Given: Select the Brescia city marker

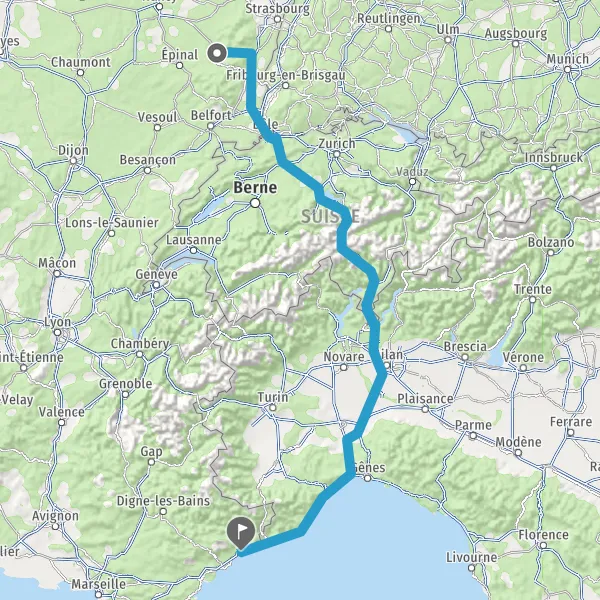Looking at the screenshot, I should pos(465,357).
